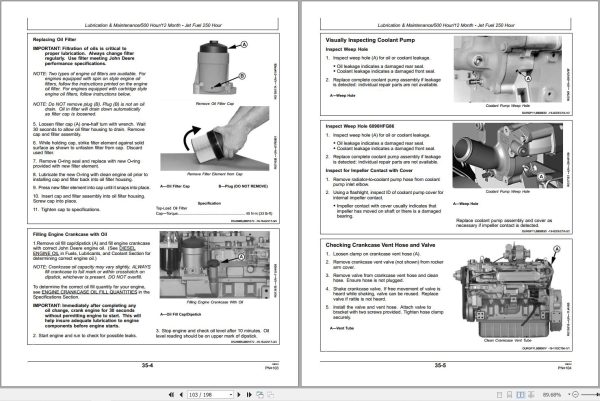Return to the previous view
This screenshot has width=600, height=401.
pyautogui.click(x=260, y=394)
